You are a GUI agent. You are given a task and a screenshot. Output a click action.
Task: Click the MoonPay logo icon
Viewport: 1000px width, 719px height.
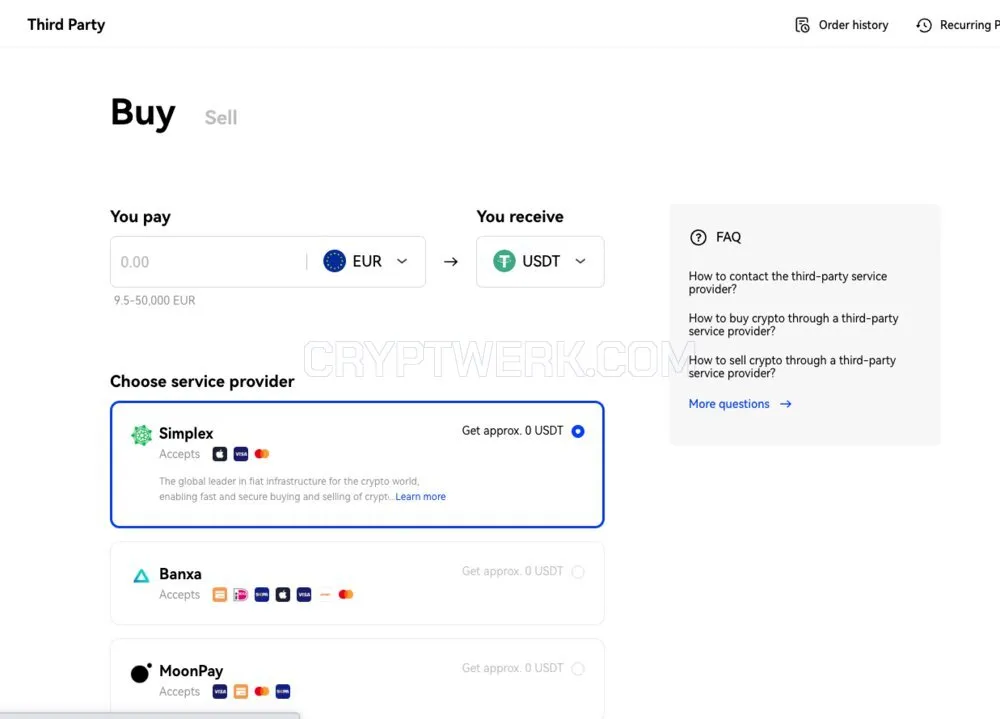pyautogui.click(x=141, y=673)
